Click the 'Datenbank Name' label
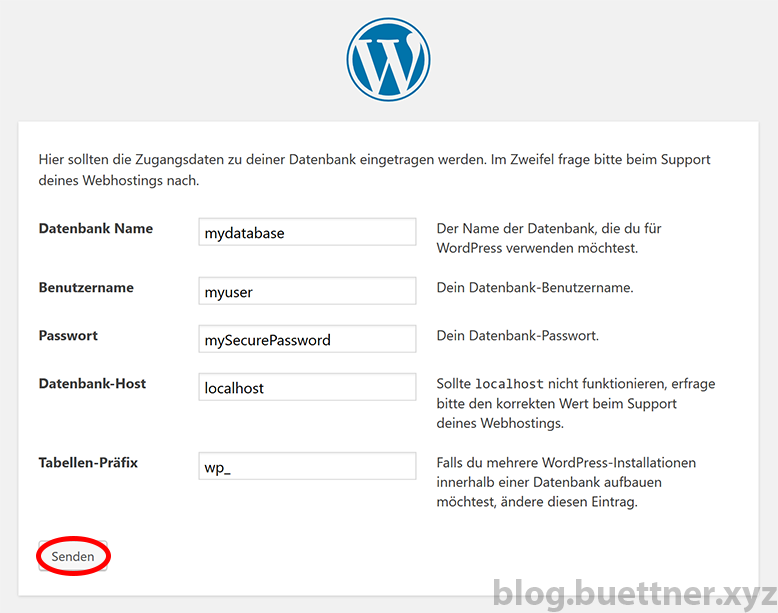 click(96, 228)
